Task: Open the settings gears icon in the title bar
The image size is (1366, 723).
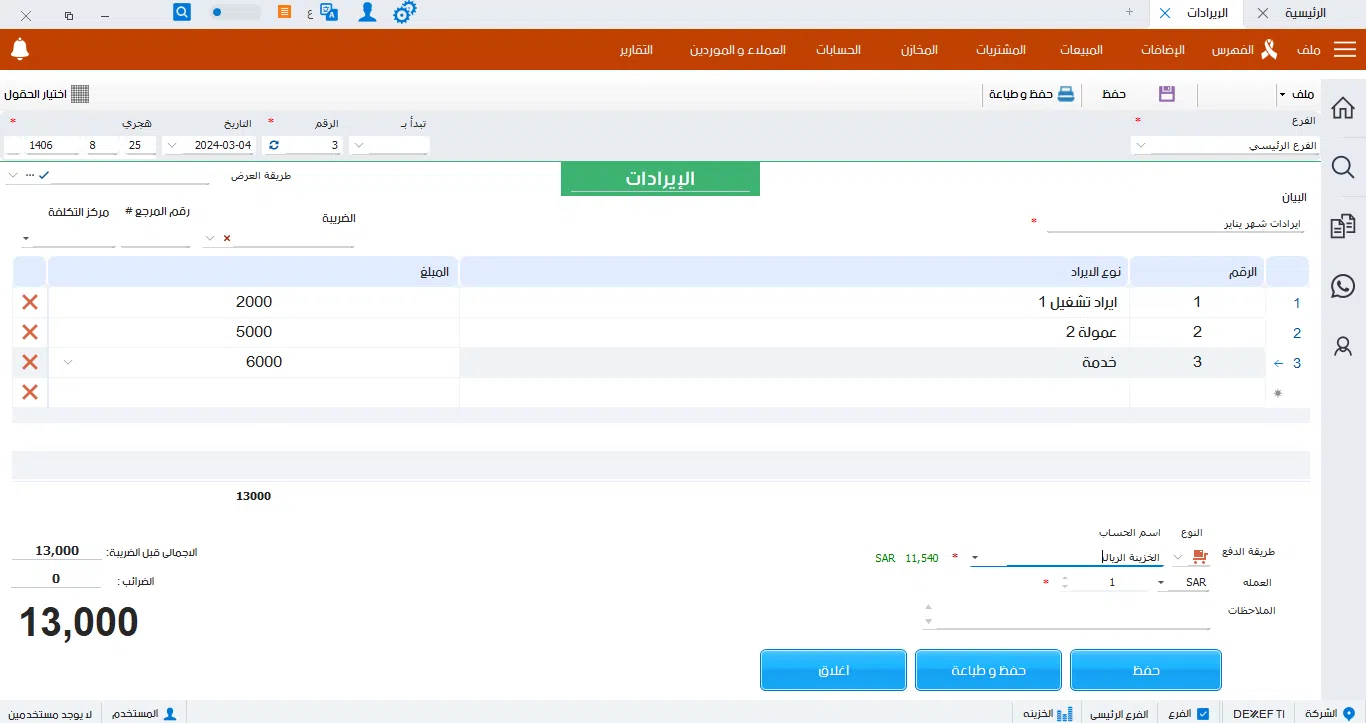Action: pos(404,13)
